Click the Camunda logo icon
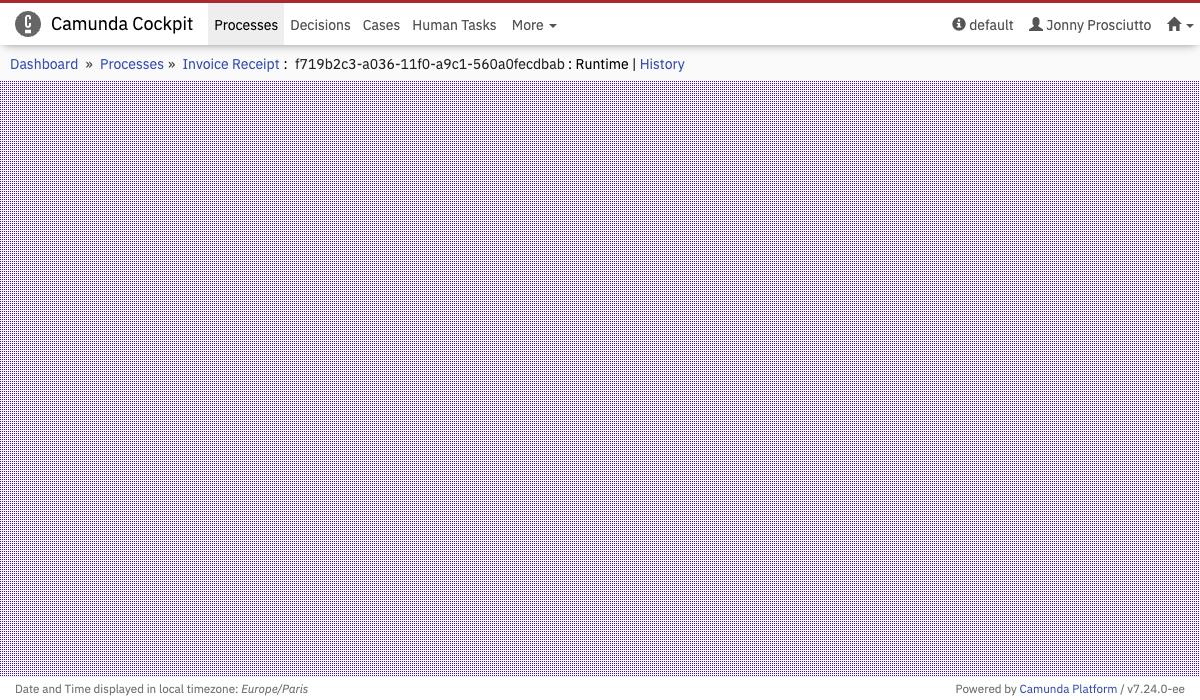Image resolution: width=1200 pixels, height=700 pixels. click(28, 24)
